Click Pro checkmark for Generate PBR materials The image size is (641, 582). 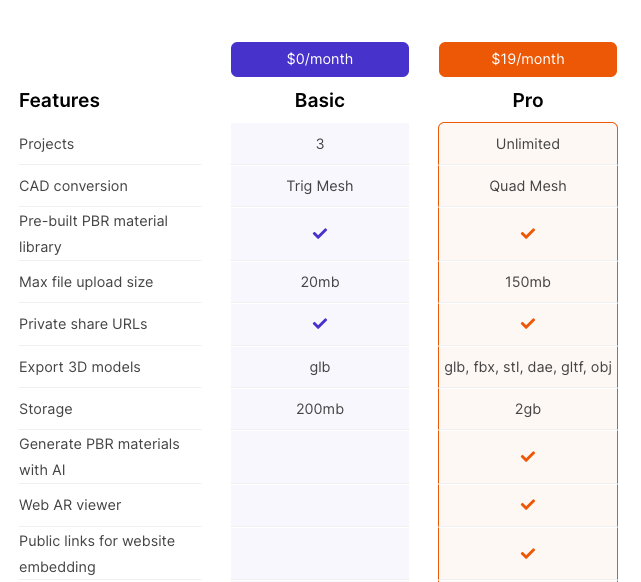tap(528, 456)
